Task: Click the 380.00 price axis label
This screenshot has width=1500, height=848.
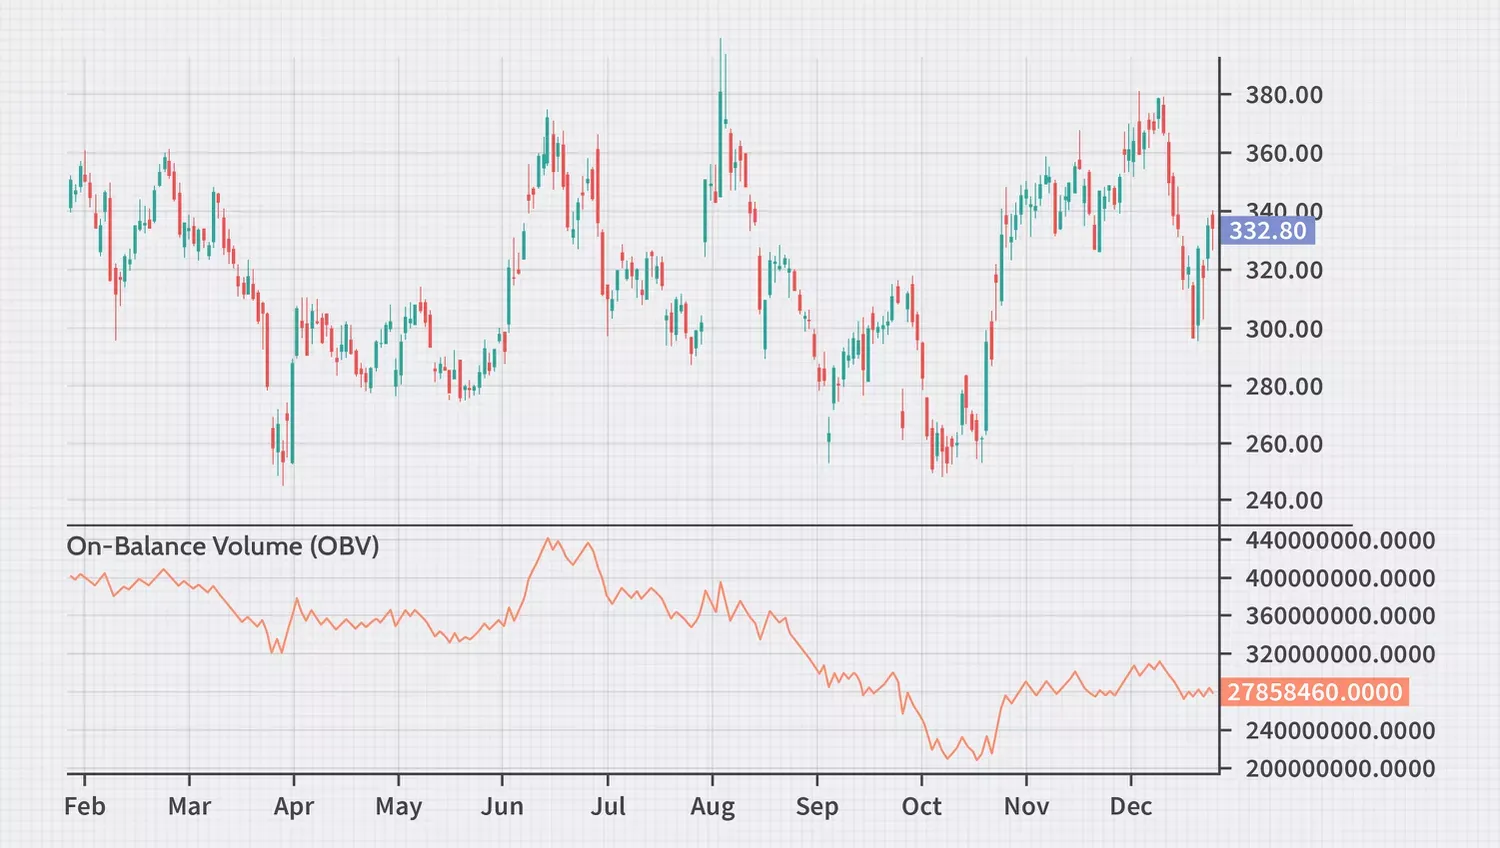Action: point(1284,95)
